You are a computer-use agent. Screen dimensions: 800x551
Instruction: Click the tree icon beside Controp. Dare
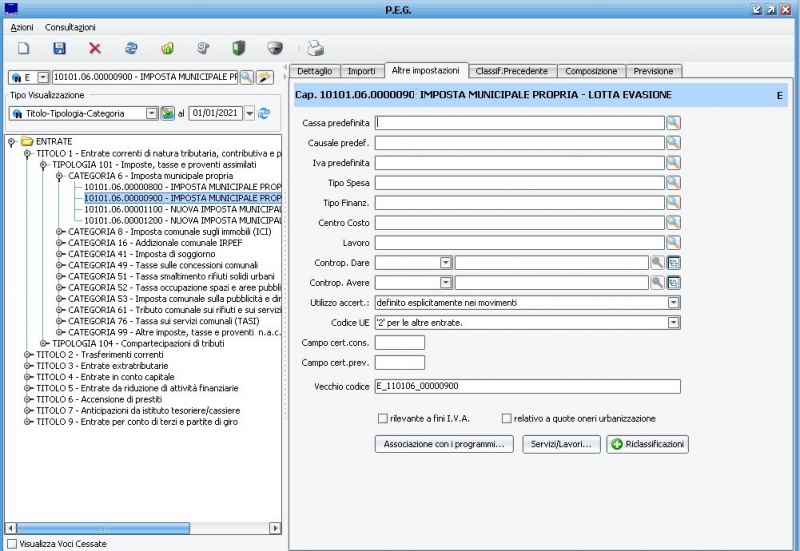674,263
